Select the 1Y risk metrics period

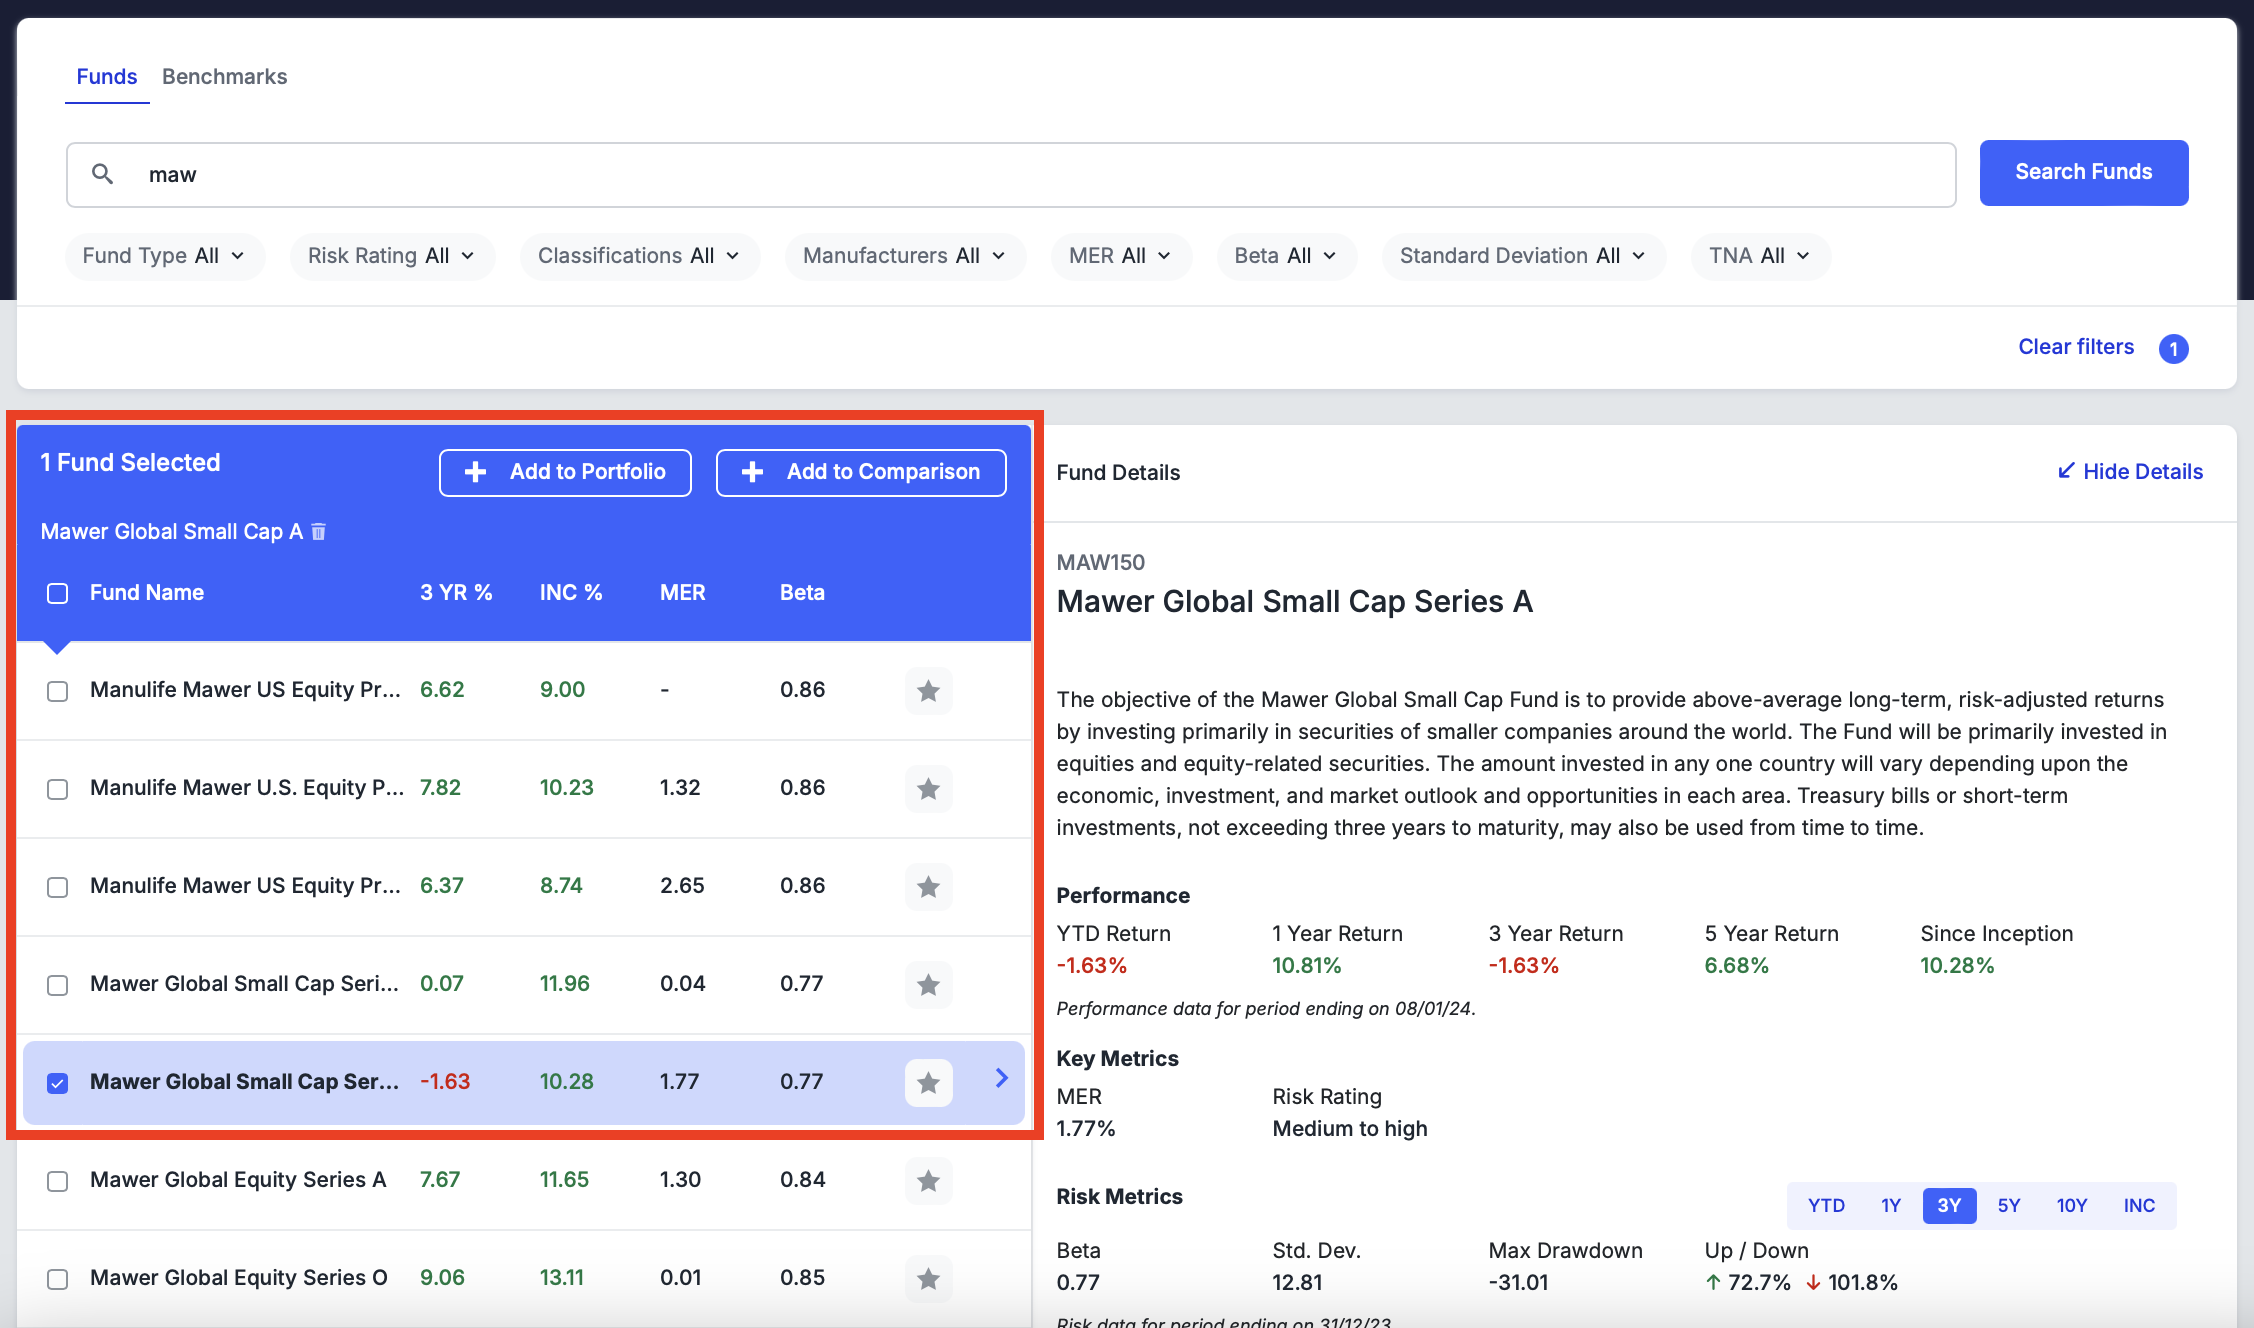point(1890,1206)
